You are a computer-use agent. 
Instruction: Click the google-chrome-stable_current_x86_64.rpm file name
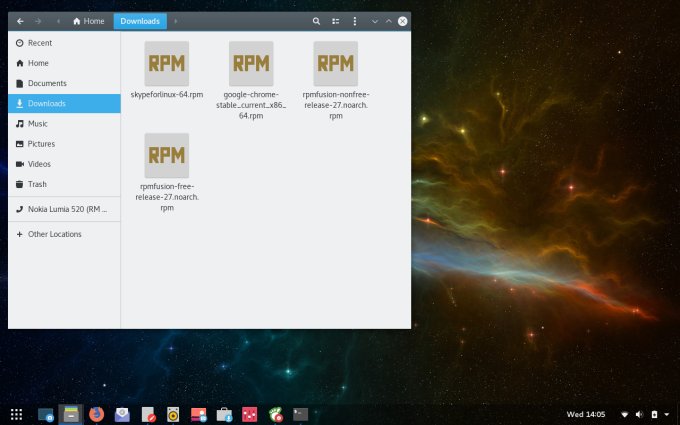pyautogui.click(x=251, y=105)
